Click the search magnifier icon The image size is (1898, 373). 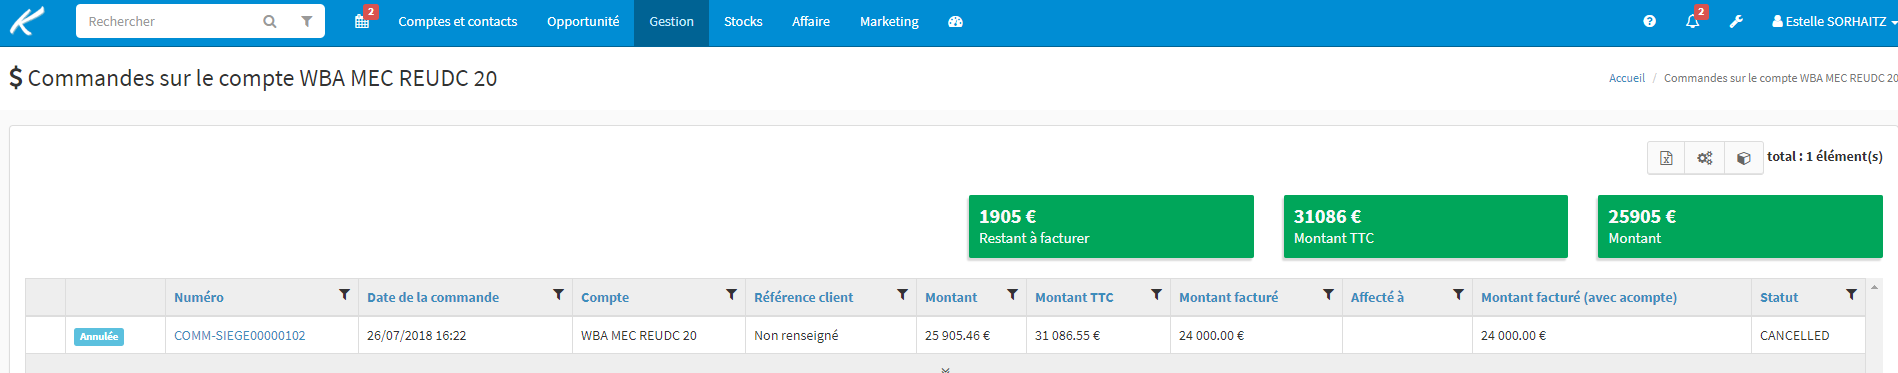click(x=270, y=21)
